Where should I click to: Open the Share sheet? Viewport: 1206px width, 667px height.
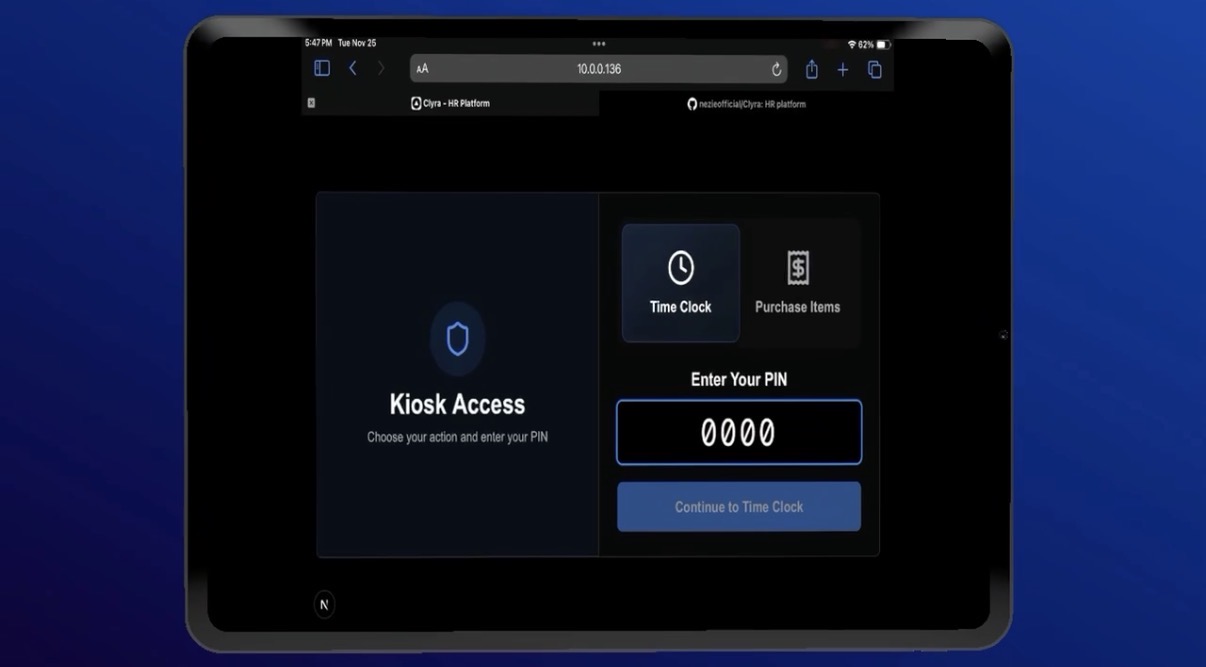[x=812, y=69]
